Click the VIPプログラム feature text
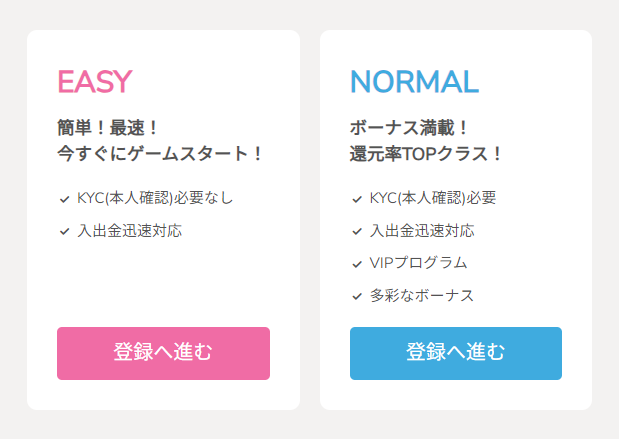Image resolution: width=619 pixels, height=439 pixels. click(x=418, y=263)
